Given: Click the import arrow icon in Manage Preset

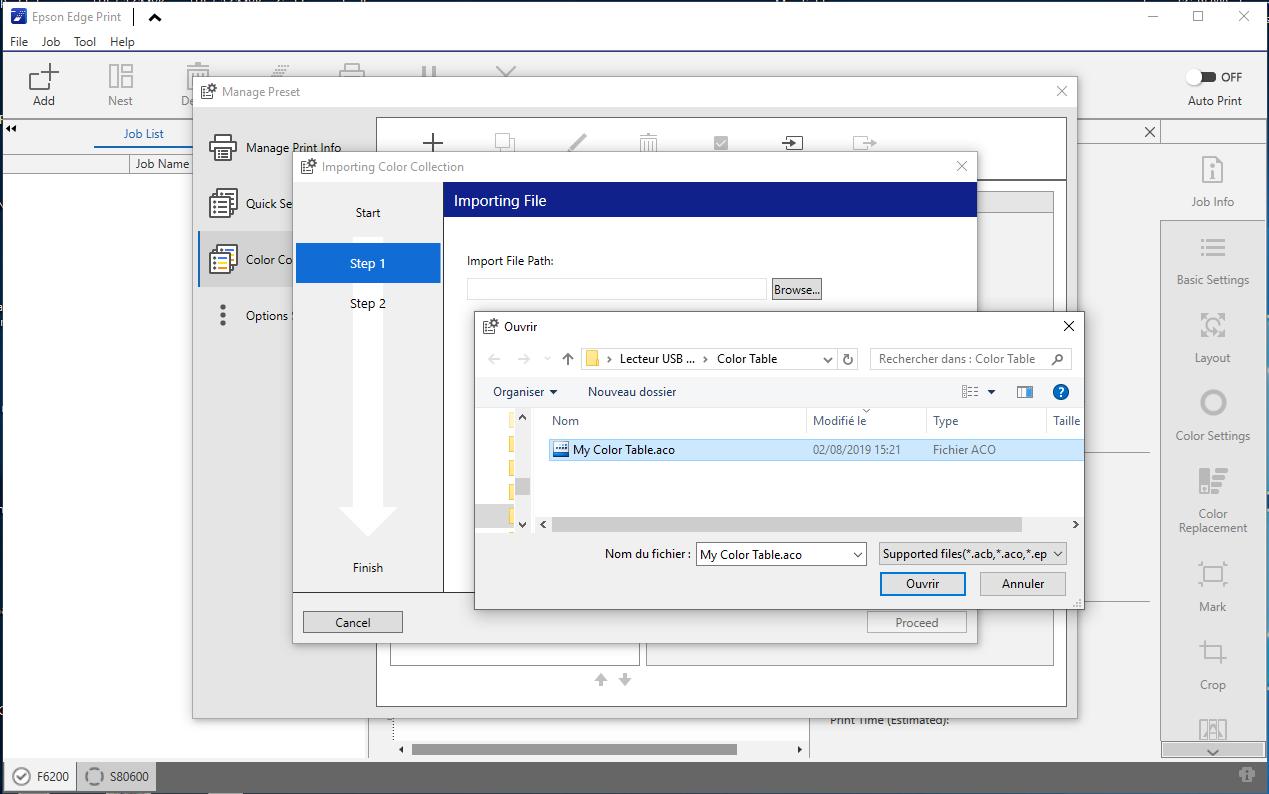Looking at the screenshot, I should pyautogui.click(x=792, y=143).
